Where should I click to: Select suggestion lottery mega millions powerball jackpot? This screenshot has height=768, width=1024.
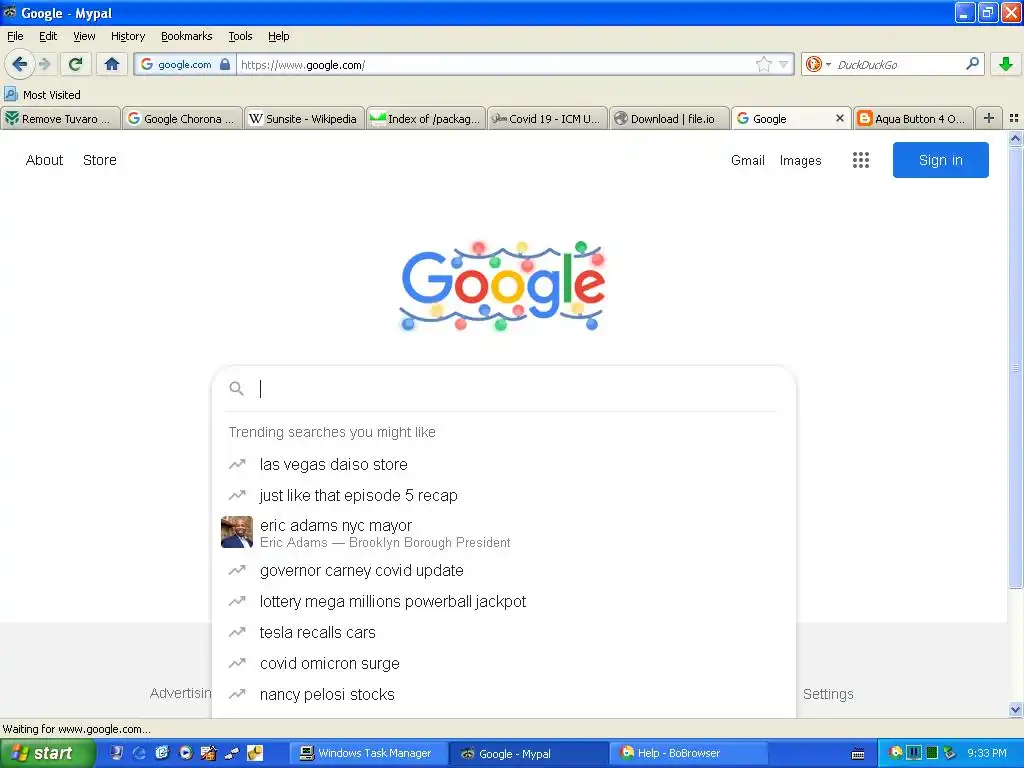[x=504, y=601]
